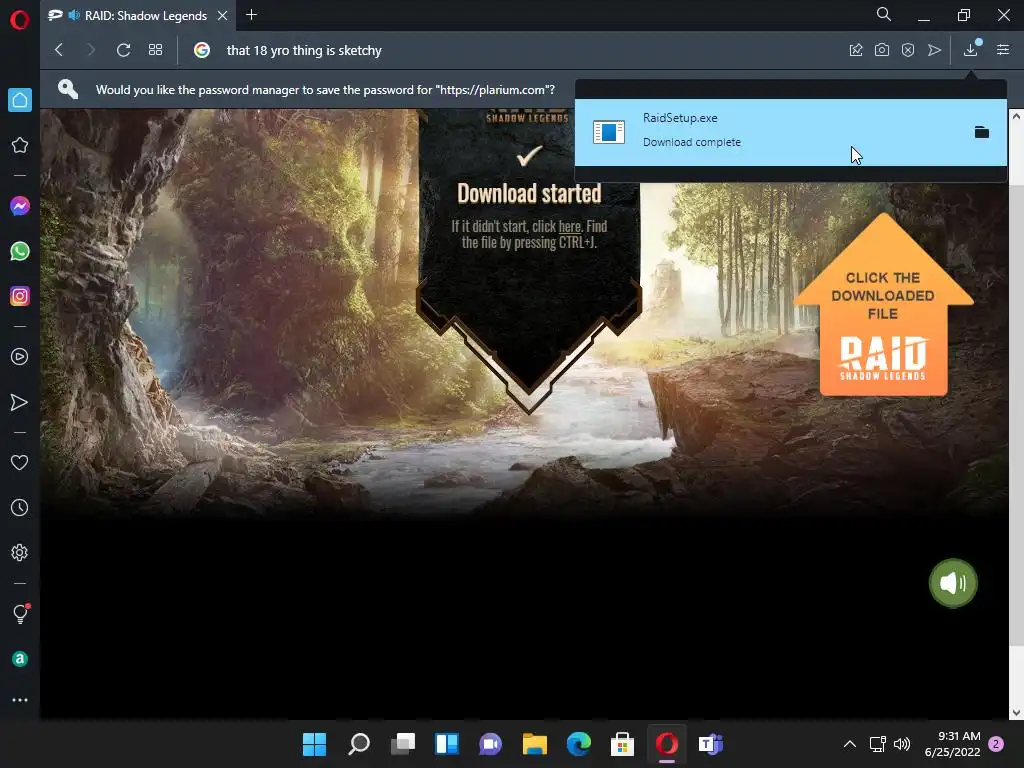Open the green 'a' sidebar extension

tap(20, 659)
